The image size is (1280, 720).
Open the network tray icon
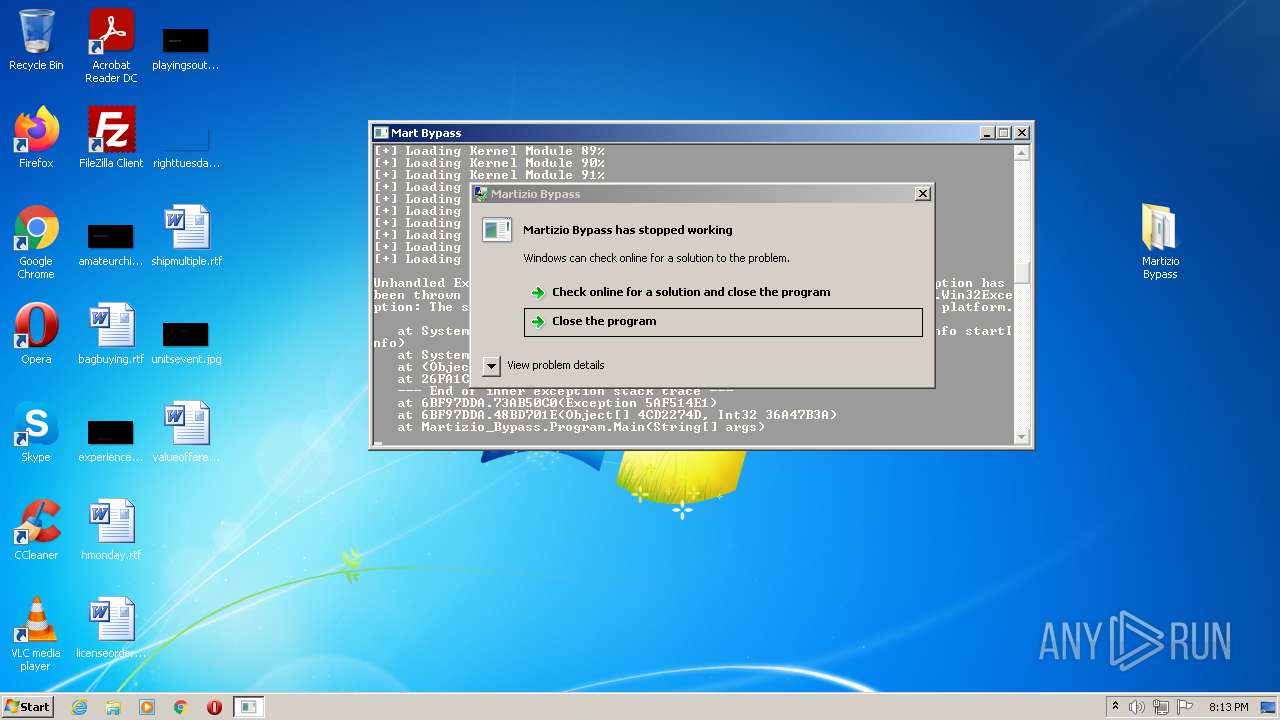click(x=1161, y=707)
